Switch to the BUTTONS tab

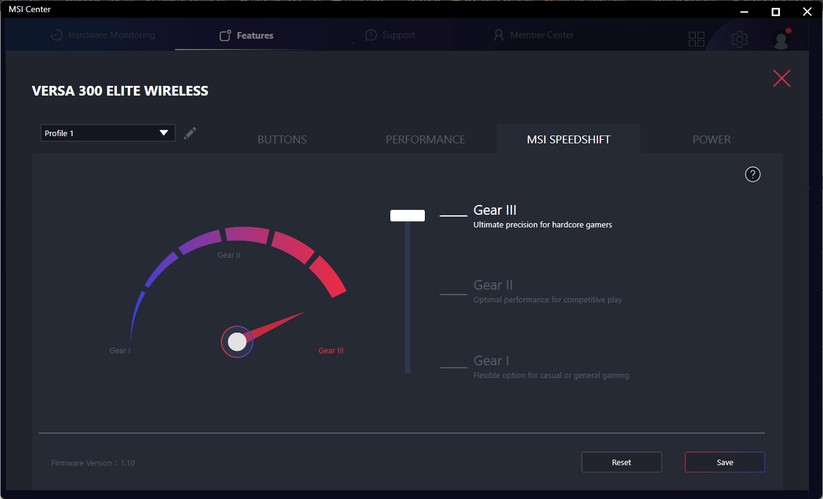tap(282, 140)
